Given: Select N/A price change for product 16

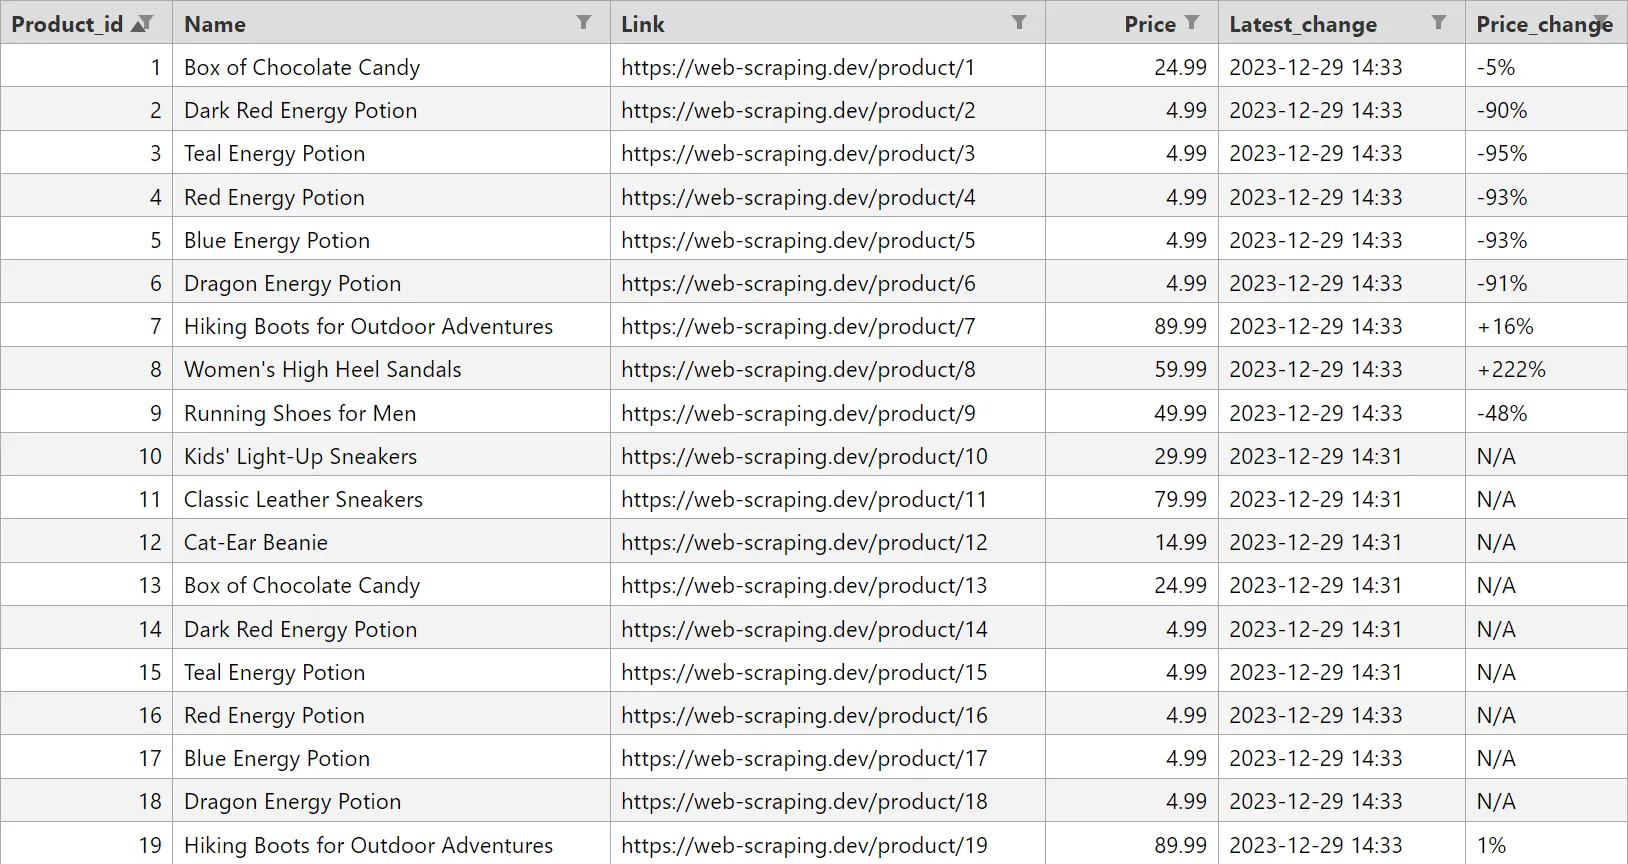Looking at the screenshot, I should pyautogui.click(x=1546, y=715).
